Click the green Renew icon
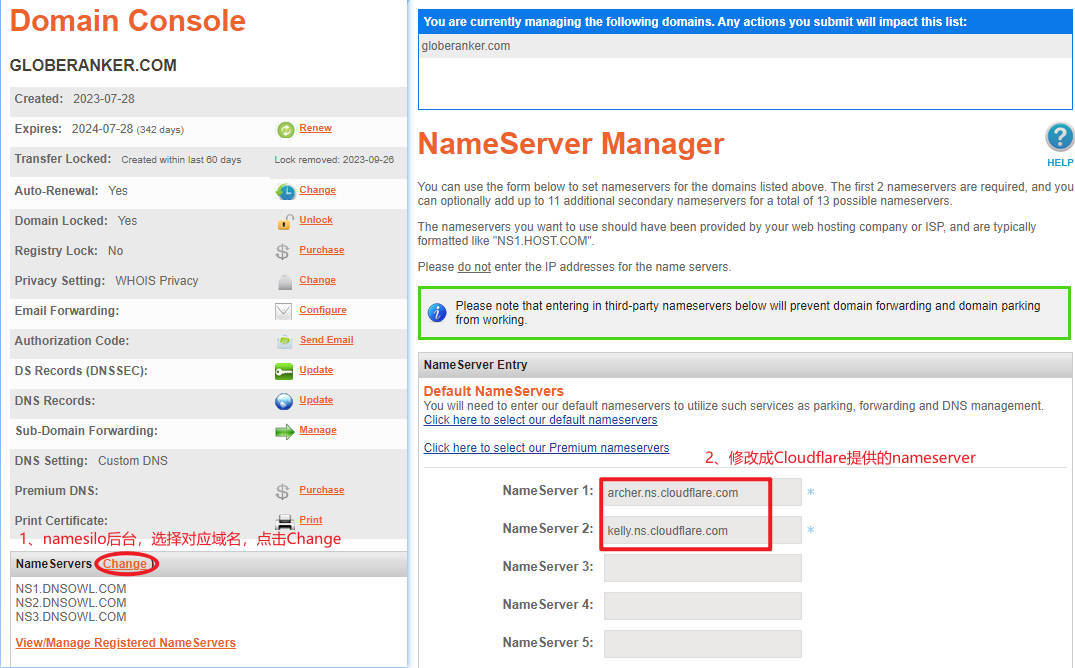The height and width of the screenshot is (668, 1075). pyautogui.click(x=285, y=130)
